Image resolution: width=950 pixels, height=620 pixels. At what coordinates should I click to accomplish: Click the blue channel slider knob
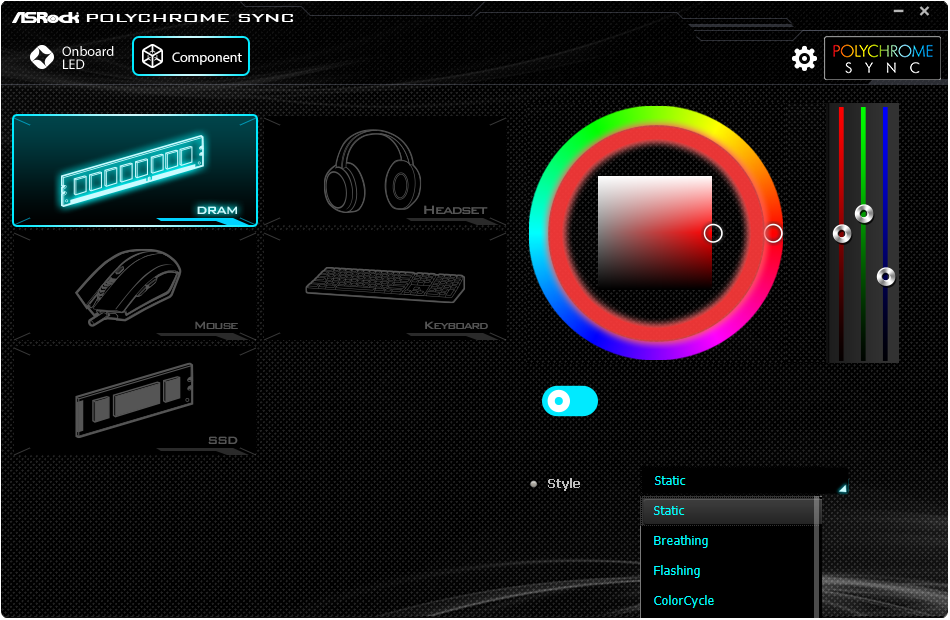[x=886, y=277]
